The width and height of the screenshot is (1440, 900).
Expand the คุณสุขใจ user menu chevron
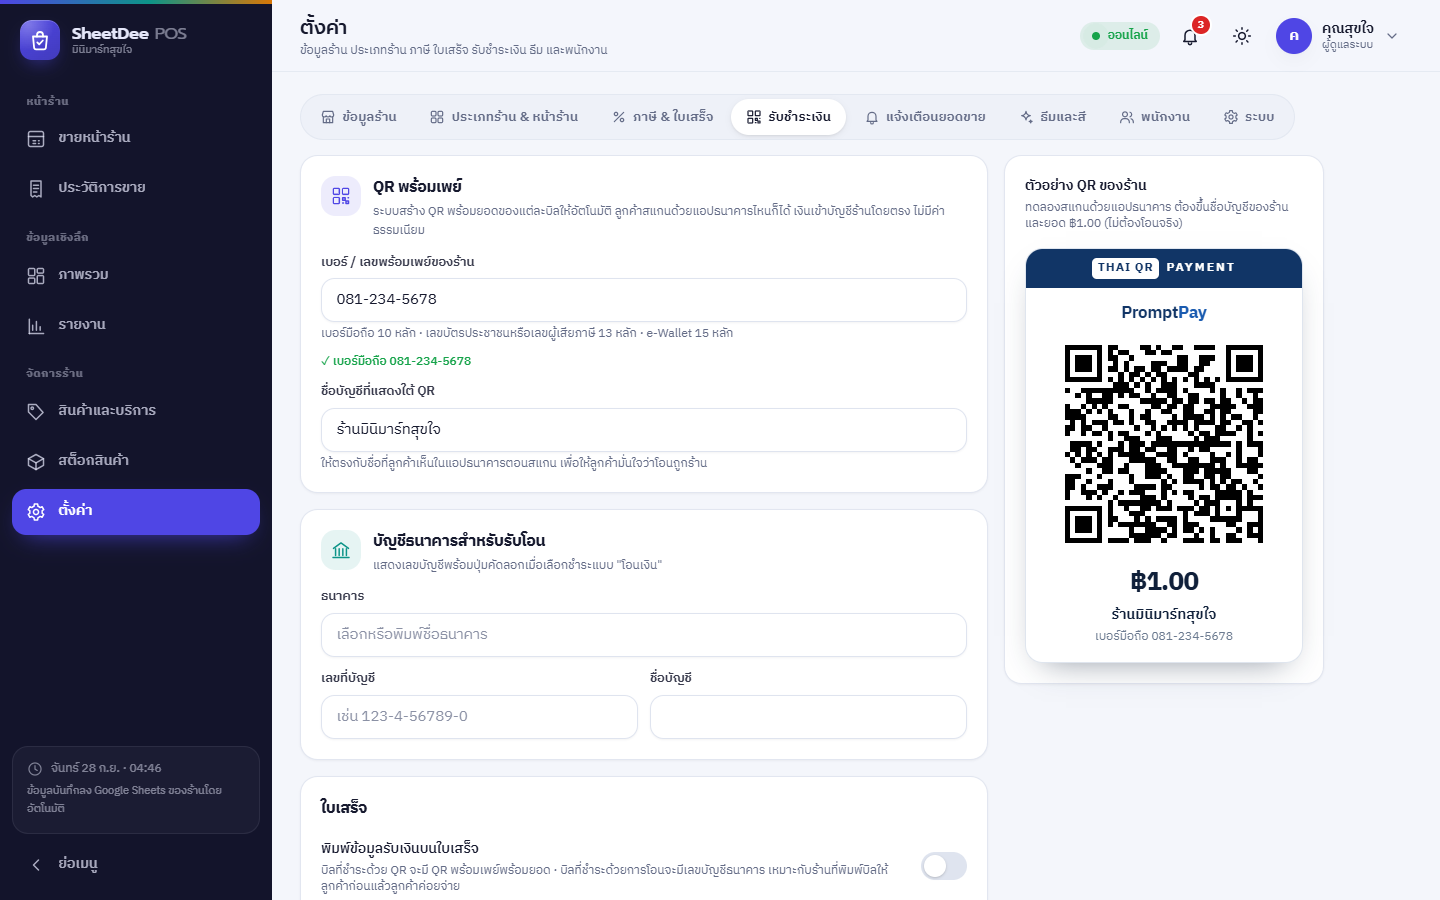pyautogui.click(x=1392, y=36)
